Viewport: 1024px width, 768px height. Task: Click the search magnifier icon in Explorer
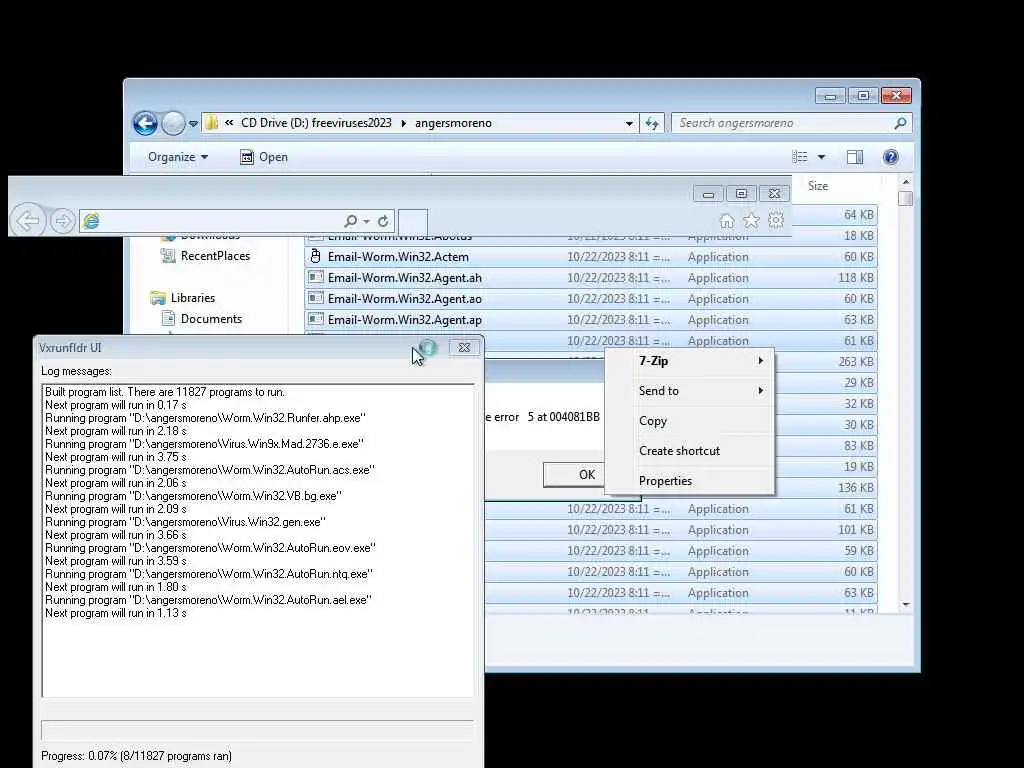tap(901, 123)
